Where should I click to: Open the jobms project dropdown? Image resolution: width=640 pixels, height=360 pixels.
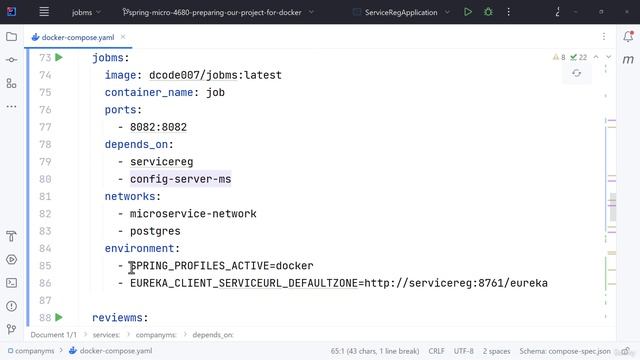(x=86, y=12)
